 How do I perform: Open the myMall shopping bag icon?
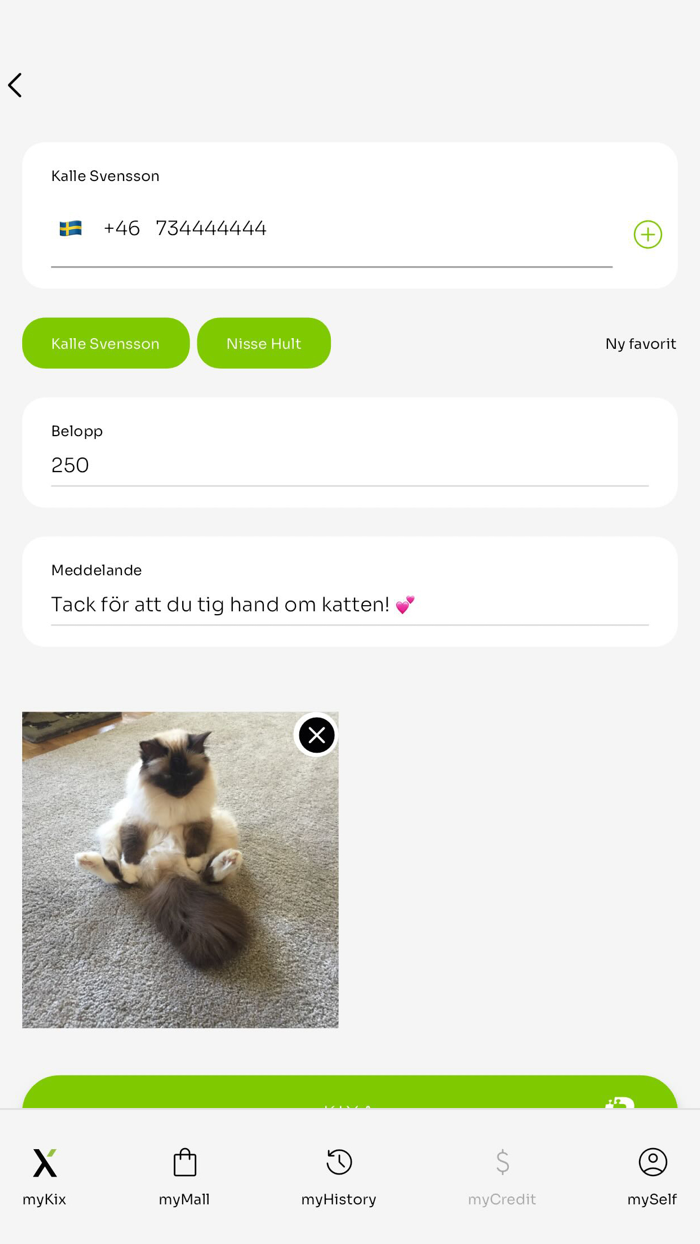[184, 1162]
